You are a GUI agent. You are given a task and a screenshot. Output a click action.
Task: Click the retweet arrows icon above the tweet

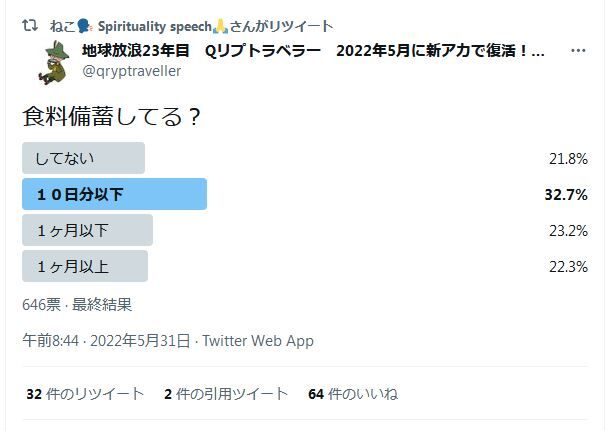coord(30,26)
